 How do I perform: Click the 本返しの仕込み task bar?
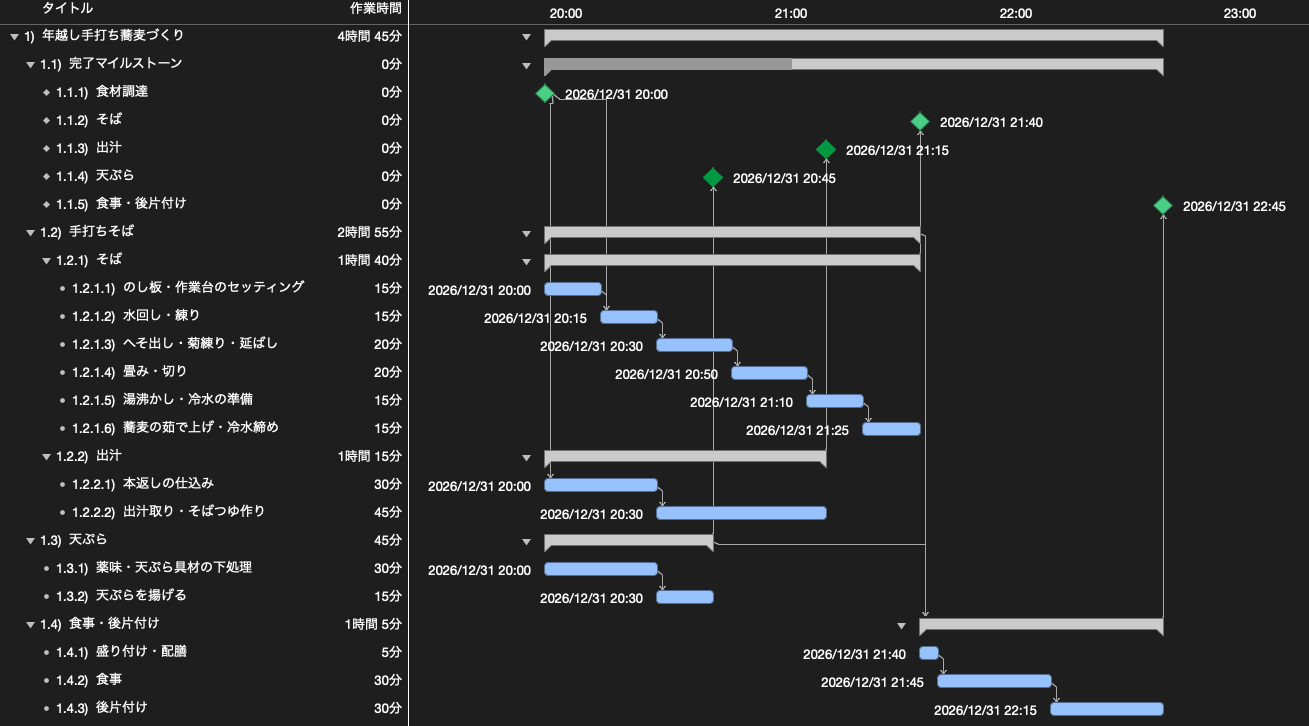(601, 485)
